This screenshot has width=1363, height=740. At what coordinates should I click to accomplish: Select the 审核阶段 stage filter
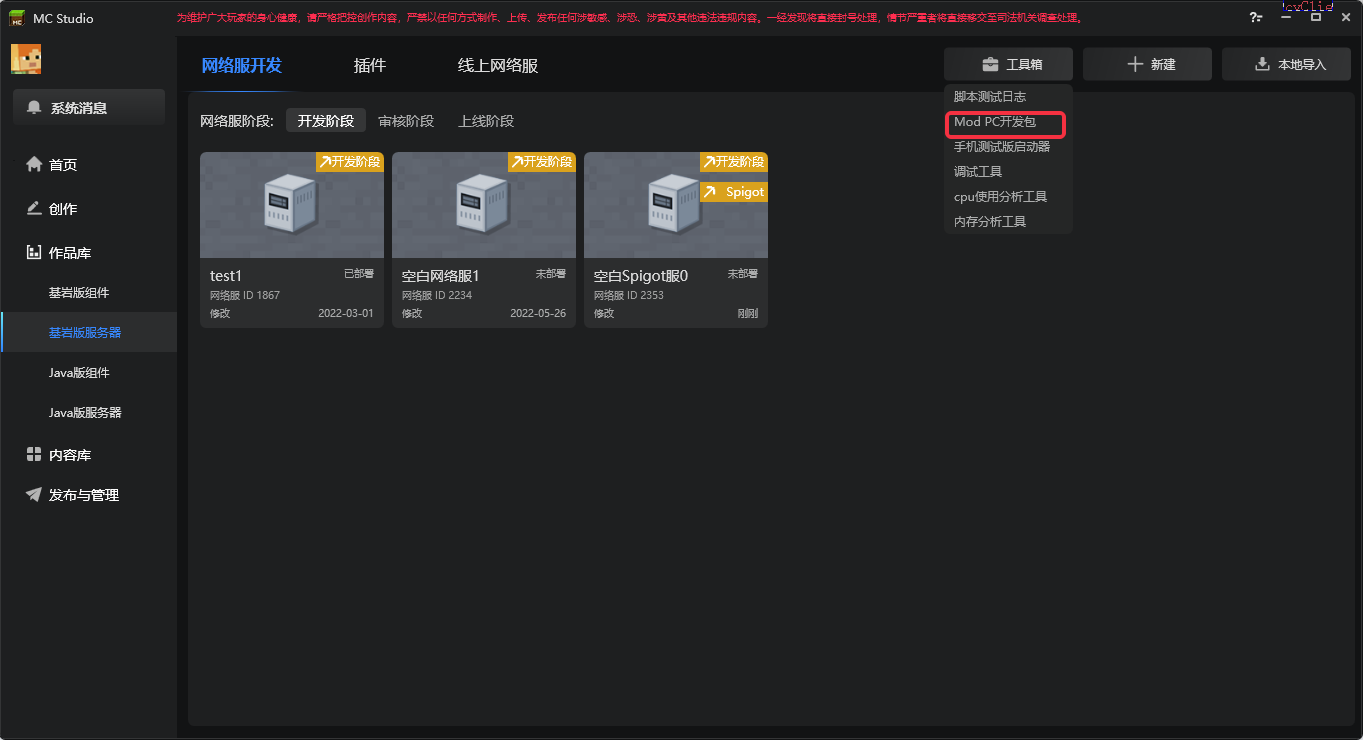pyautogui.click(x=406, y=121)
